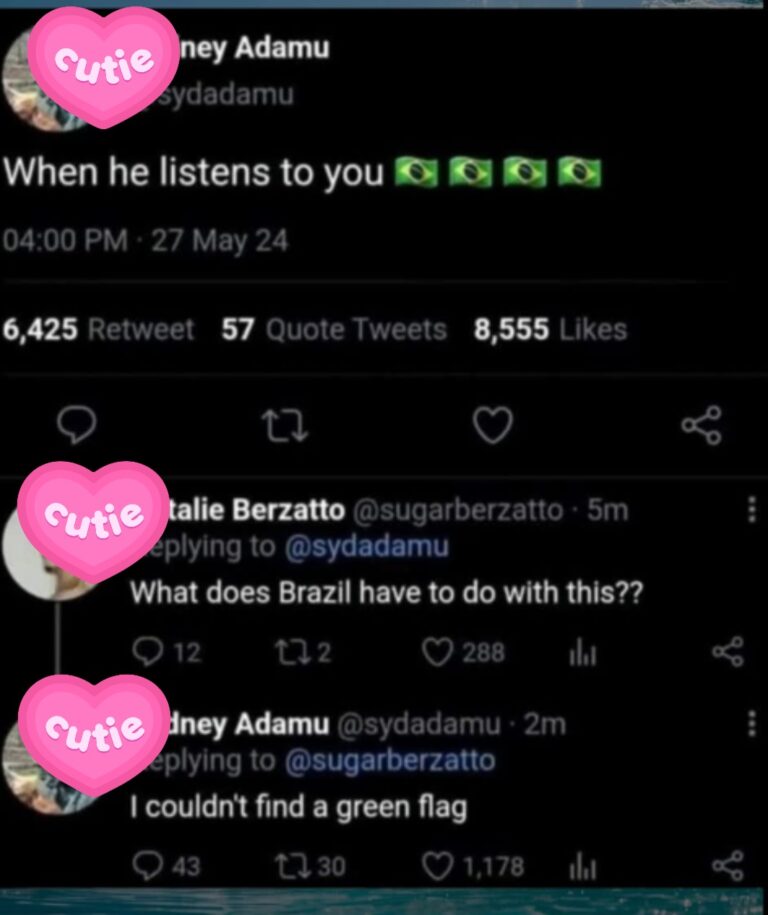768x915 pixels.
Task: Open the 6,425 Retweet list
Action: tap(100, 330)
